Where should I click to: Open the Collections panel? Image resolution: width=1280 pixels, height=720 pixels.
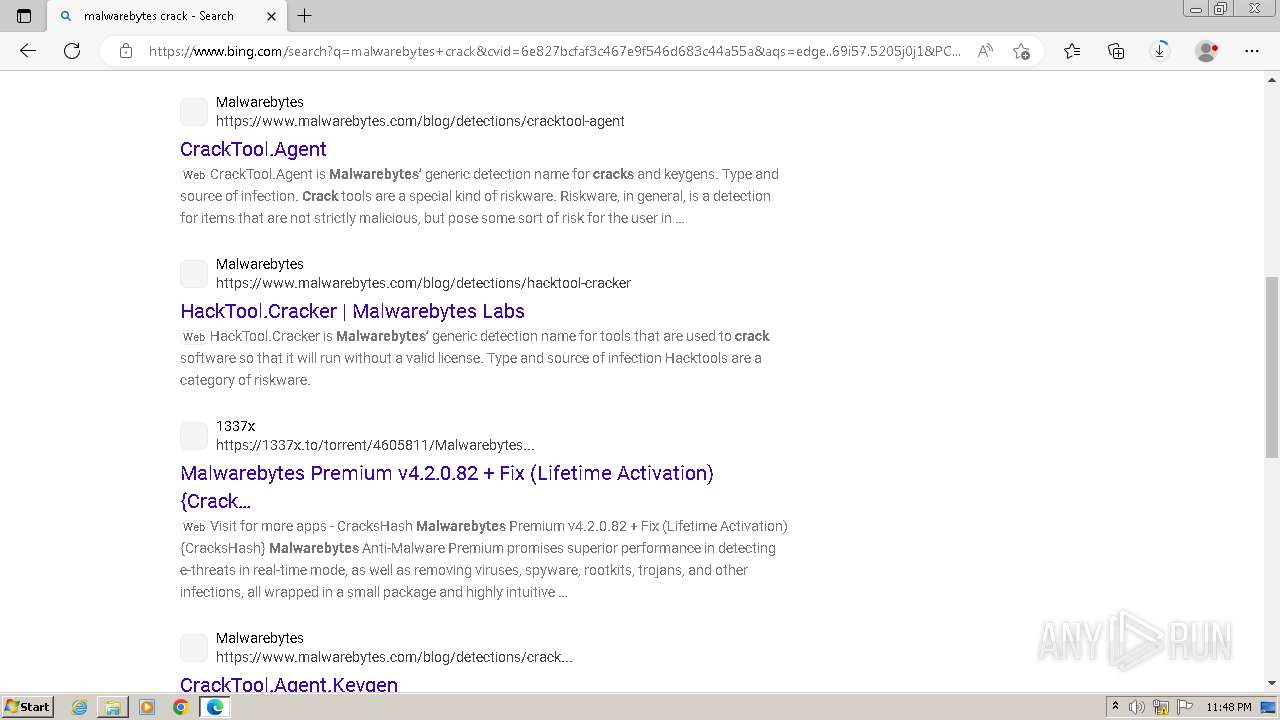[x=1116, y=51]
